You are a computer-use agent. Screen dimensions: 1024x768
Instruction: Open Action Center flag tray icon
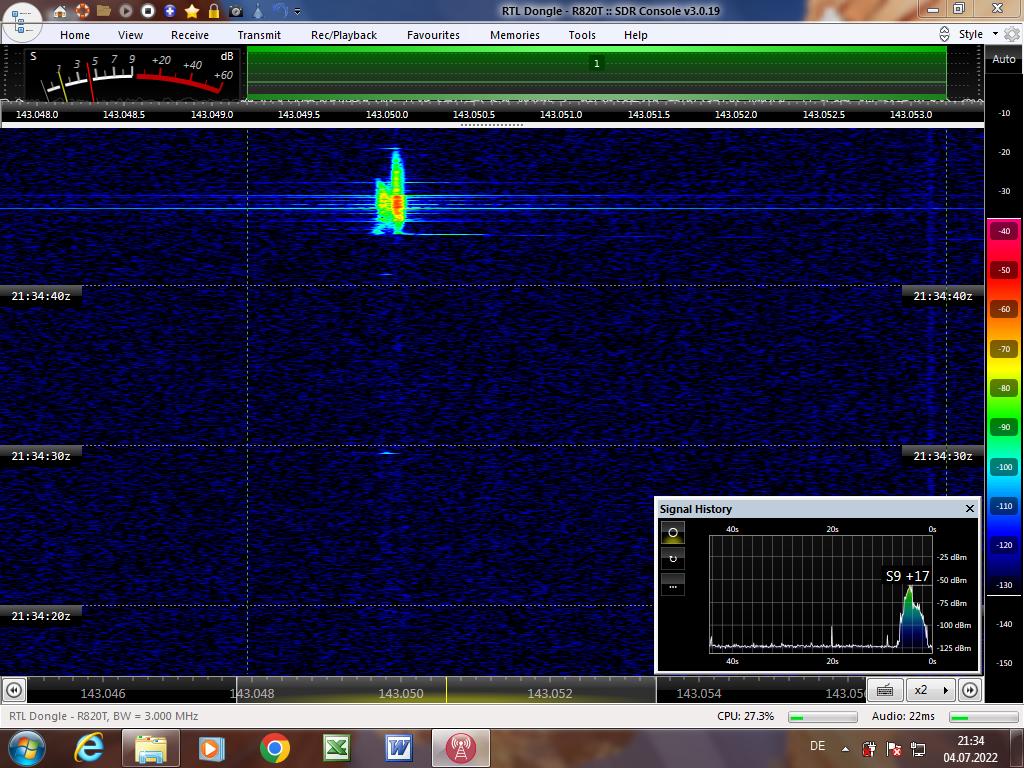(x=893, y=748)
